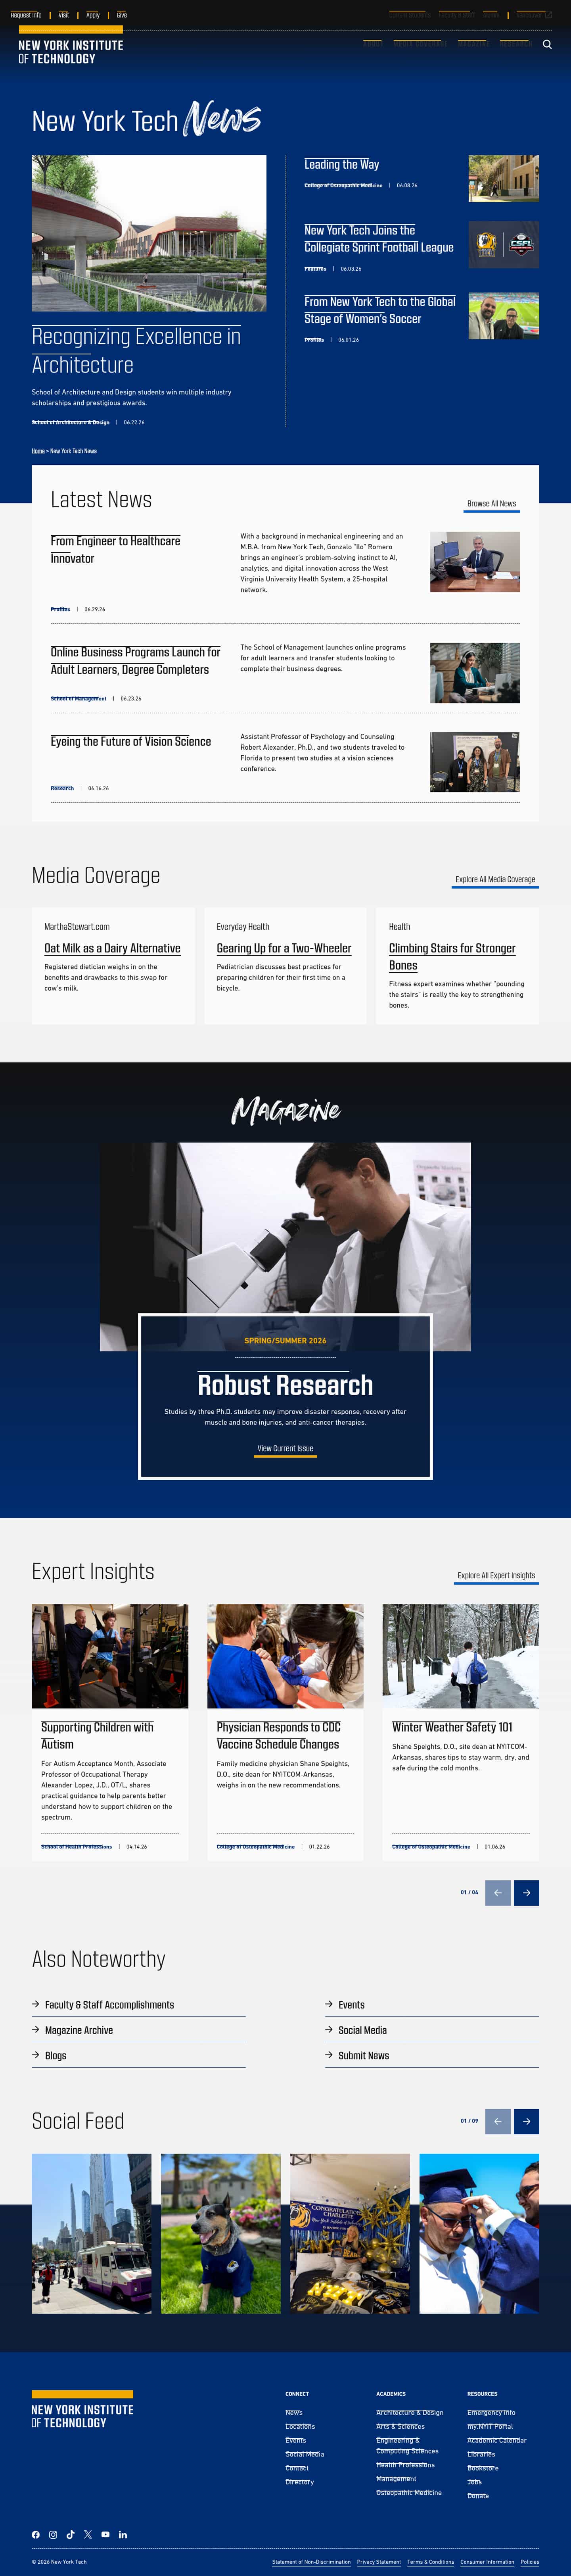Click School of Health Professions tag
This screenshot has height=2576, width=571.
pyautogui.click(x=76, y=1847)
